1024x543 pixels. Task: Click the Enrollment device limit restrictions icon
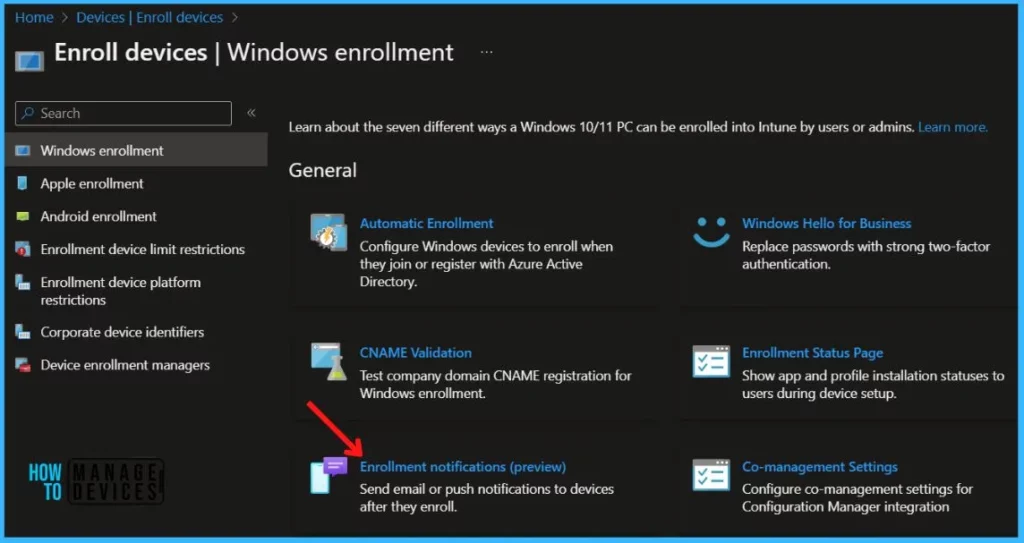[23, 249]
